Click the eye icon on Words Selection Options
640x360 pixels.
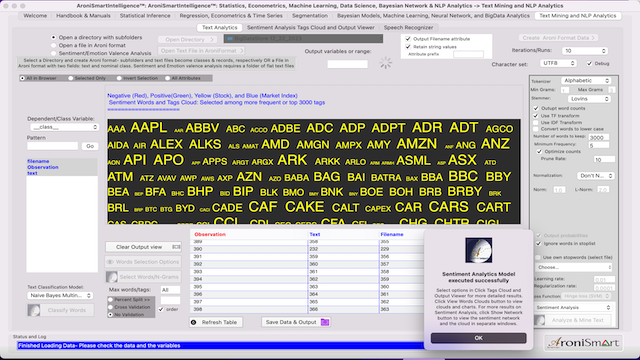tap(110, 262)
